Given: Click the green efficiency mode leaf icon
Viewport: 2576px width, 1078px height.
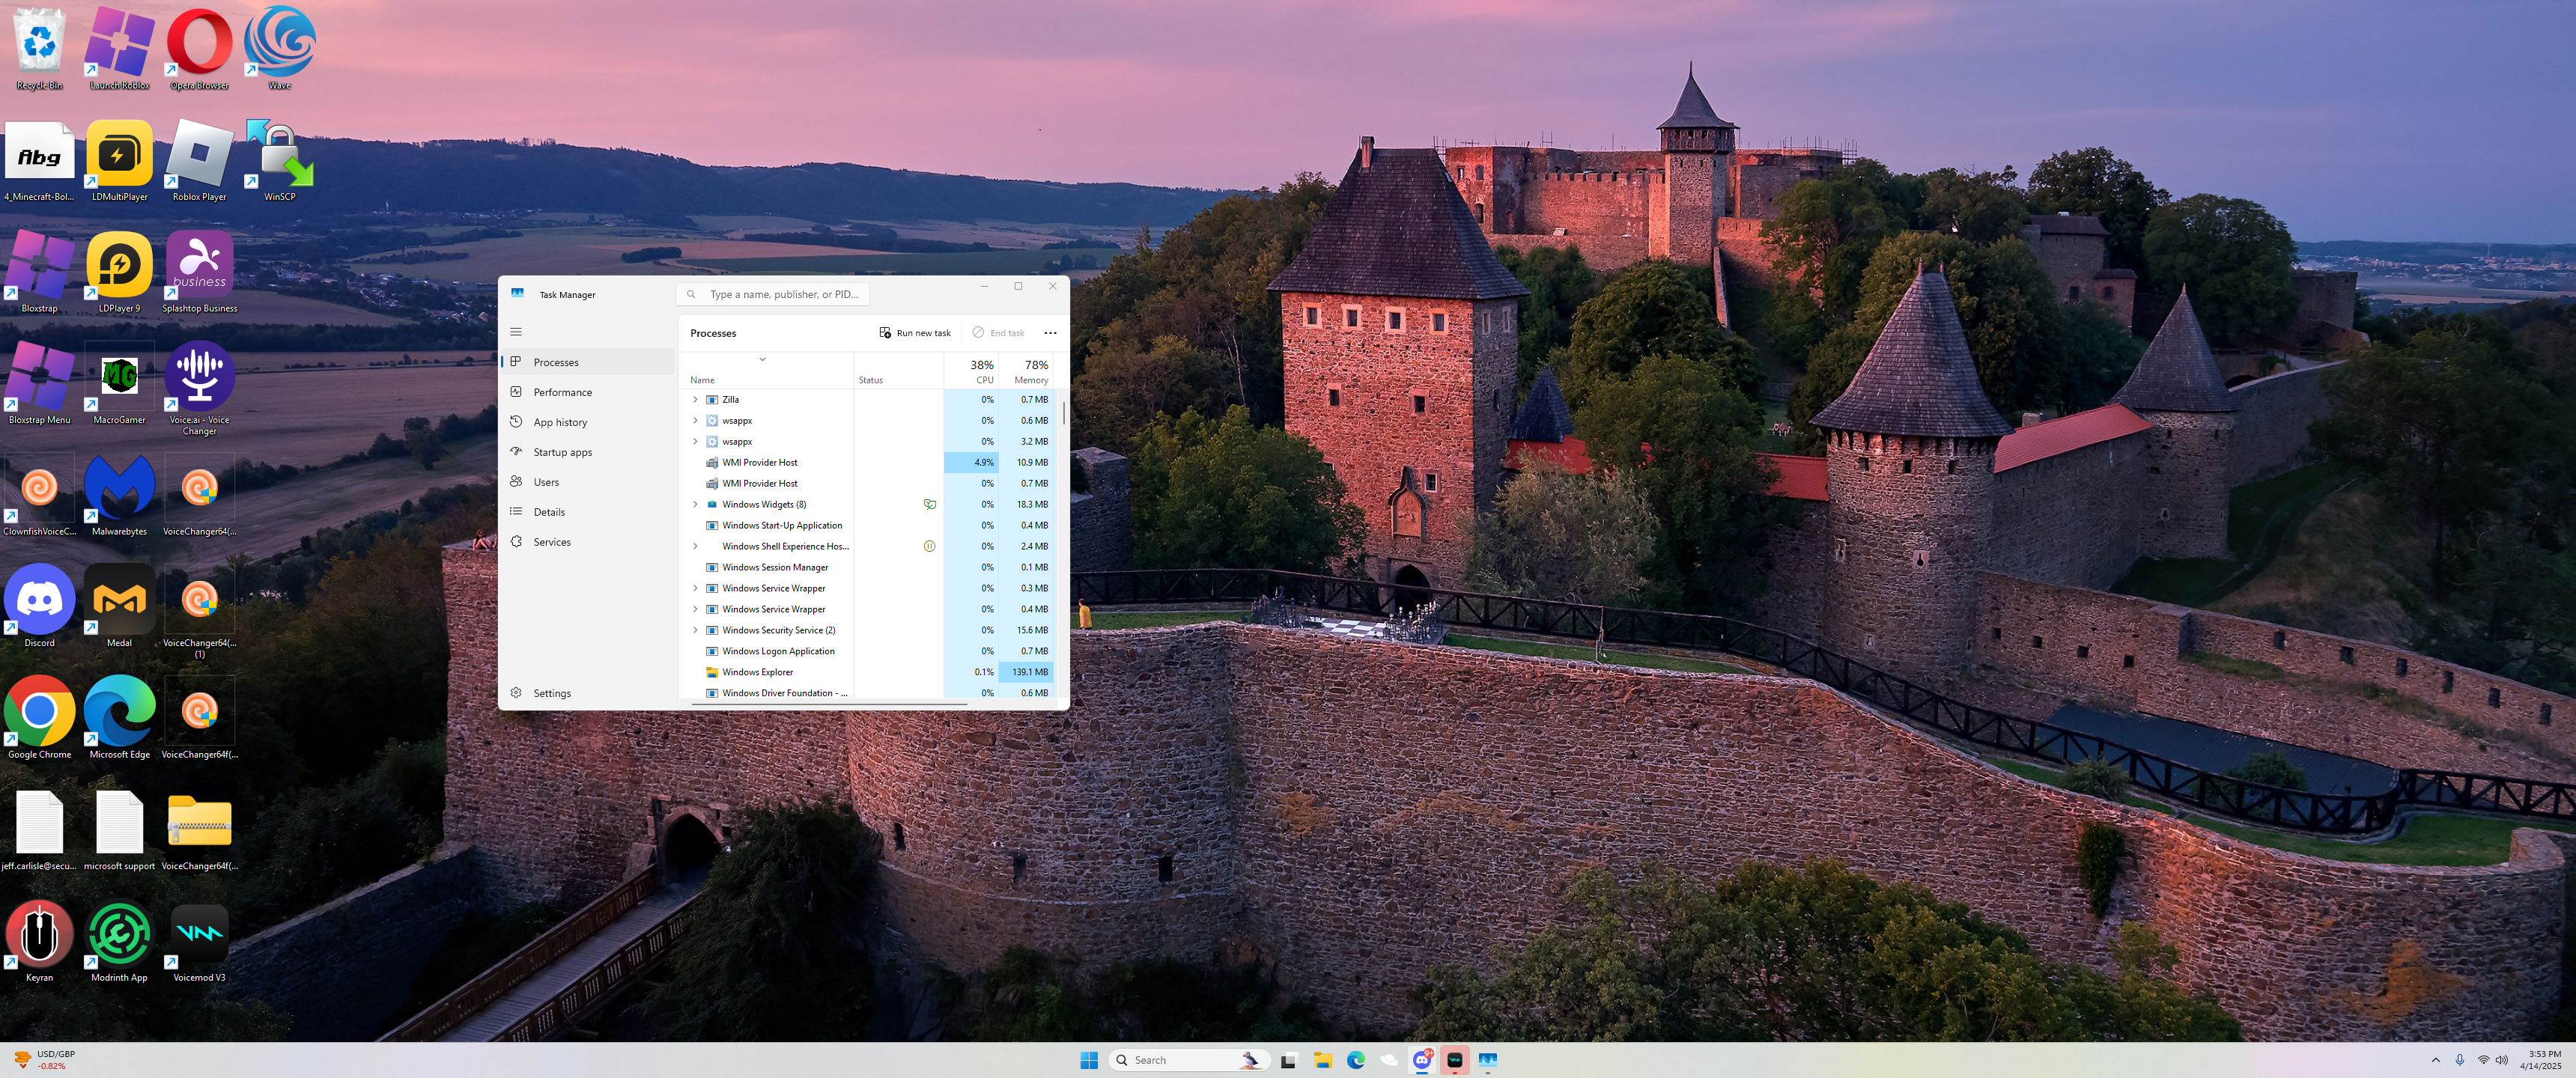Looking at the screenshot, I should tap(929, 504).
